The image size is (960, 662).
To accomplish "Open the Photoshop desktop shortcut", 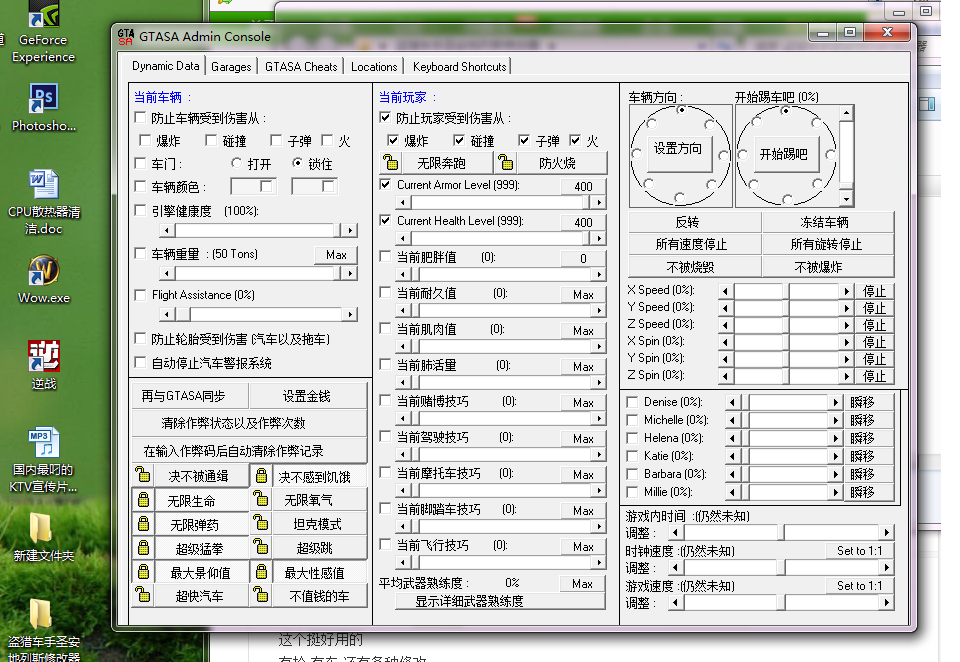I will pos(43,108).
